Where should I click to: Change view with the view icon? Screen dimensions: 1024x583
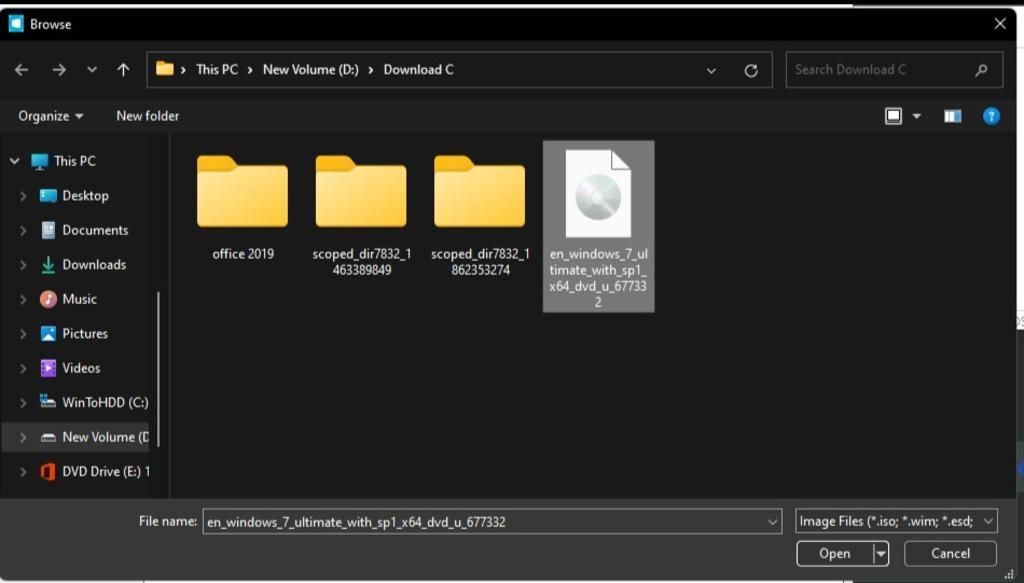(893, 116)
